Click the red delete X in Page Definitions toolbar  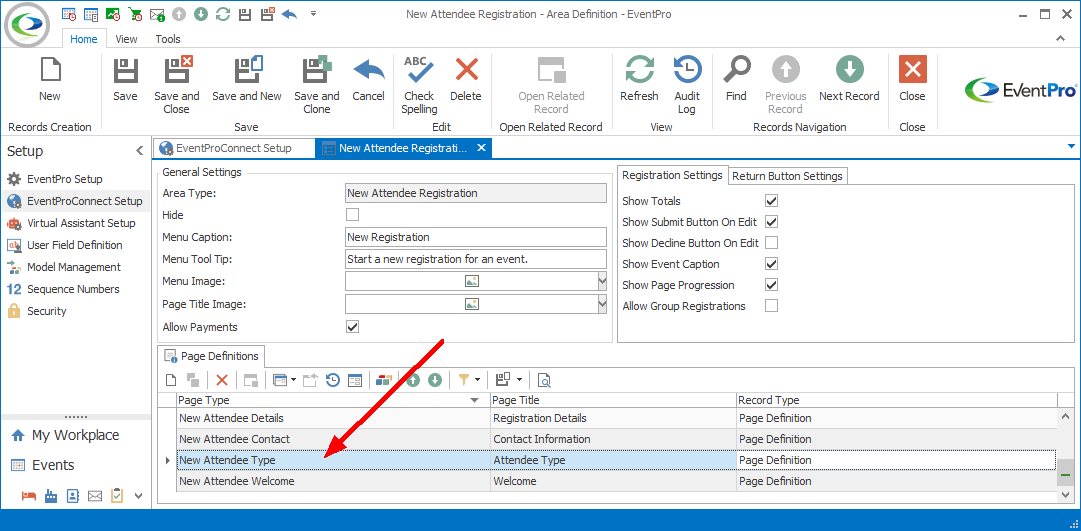tap(222, 379)
